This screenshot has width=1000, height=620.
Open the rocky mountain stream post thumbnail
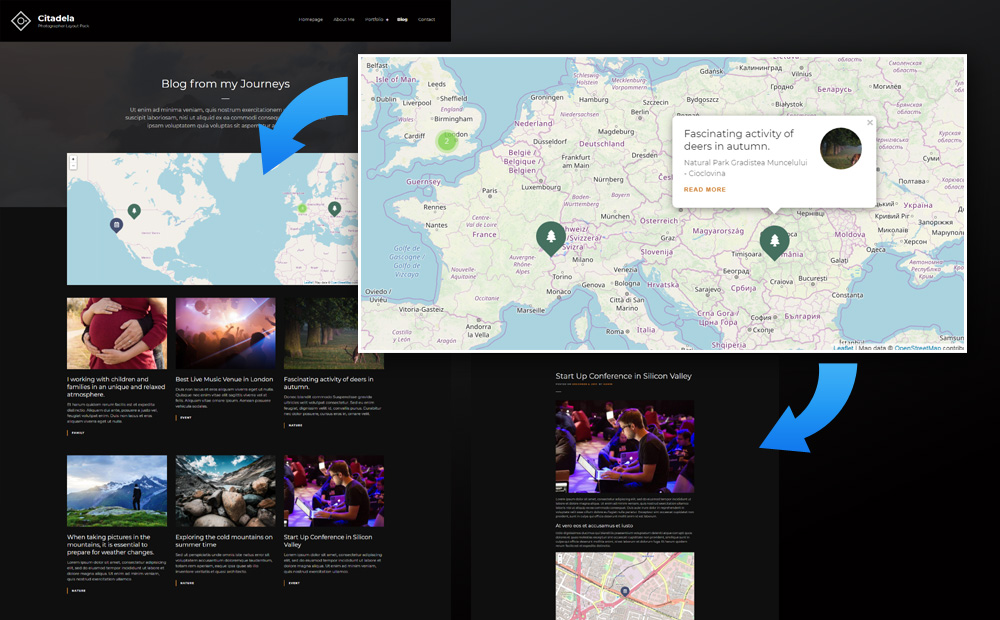[x=225, y=491]
